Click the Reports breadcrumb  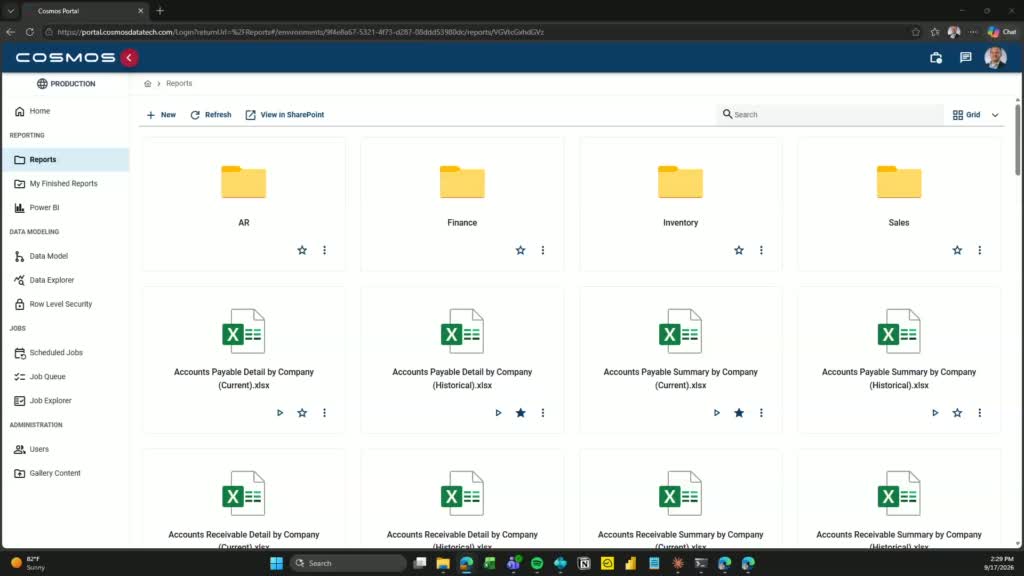pos(179,84)
